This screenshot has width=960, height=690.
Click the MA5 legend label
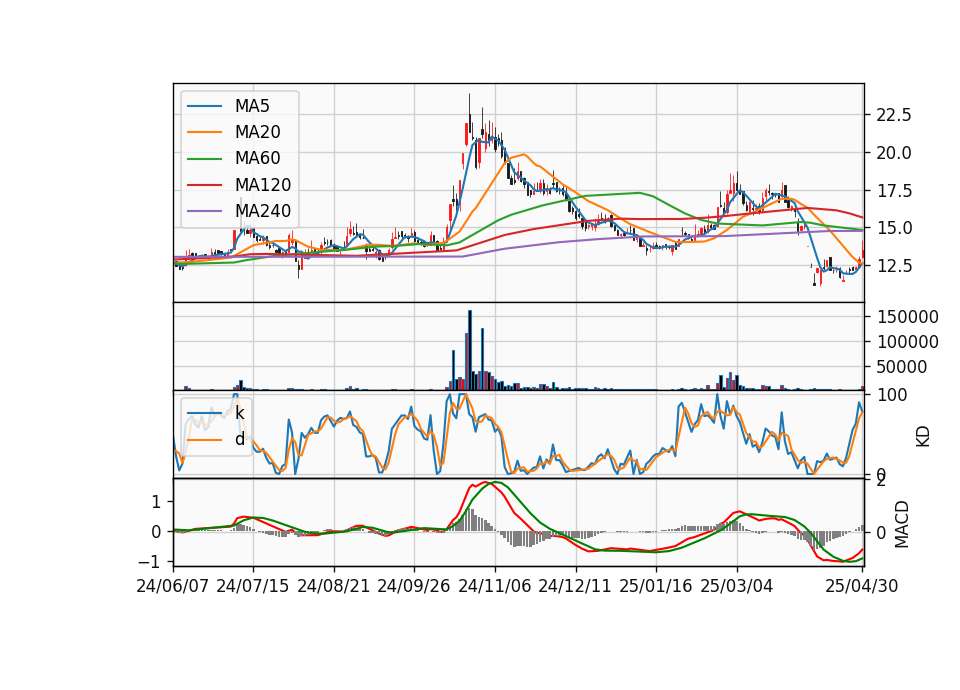[x=252, y=106]
